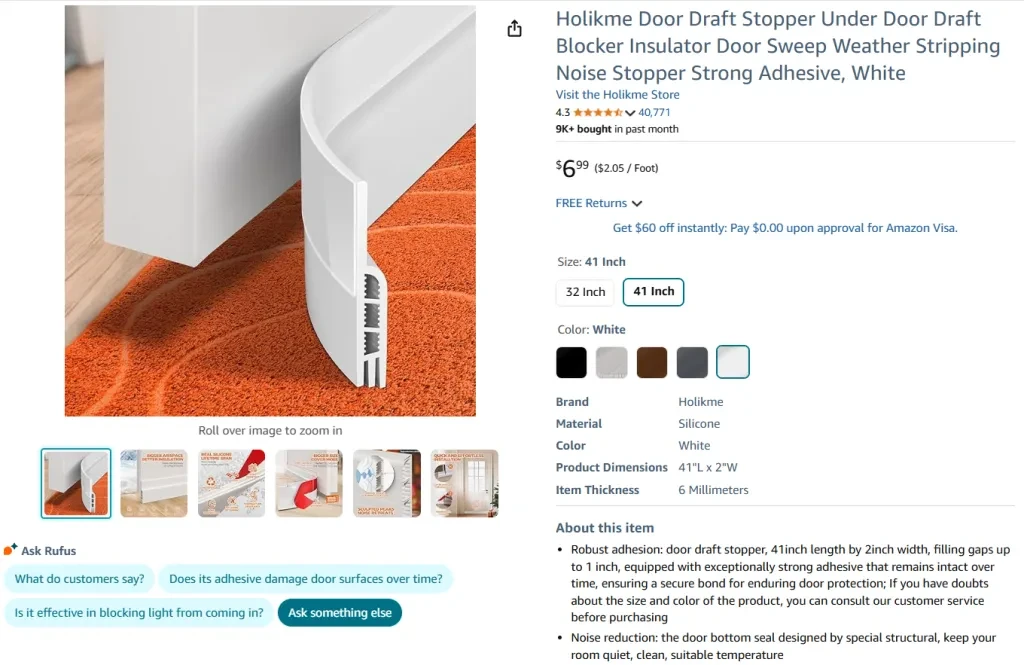Click the Ask Rufus sparkle icon
The width and height of the screenshot is (1024, 665).
pyautogui.click(x=10, y=549)
